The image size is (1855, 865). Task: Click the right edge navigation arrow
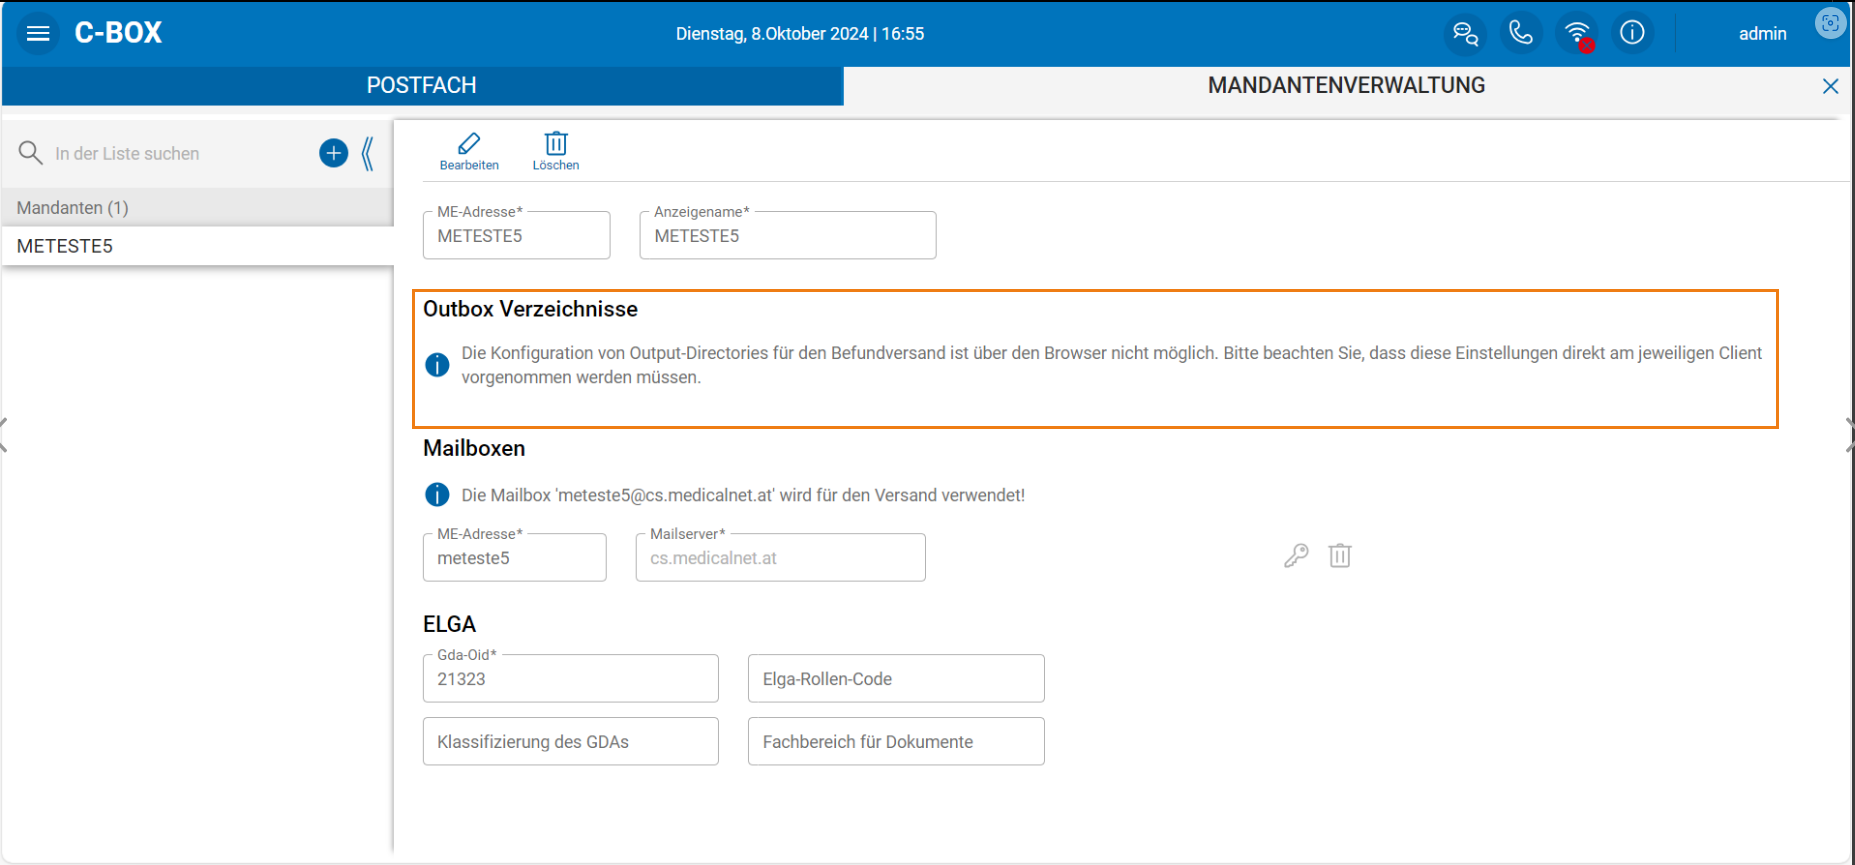1850,435
